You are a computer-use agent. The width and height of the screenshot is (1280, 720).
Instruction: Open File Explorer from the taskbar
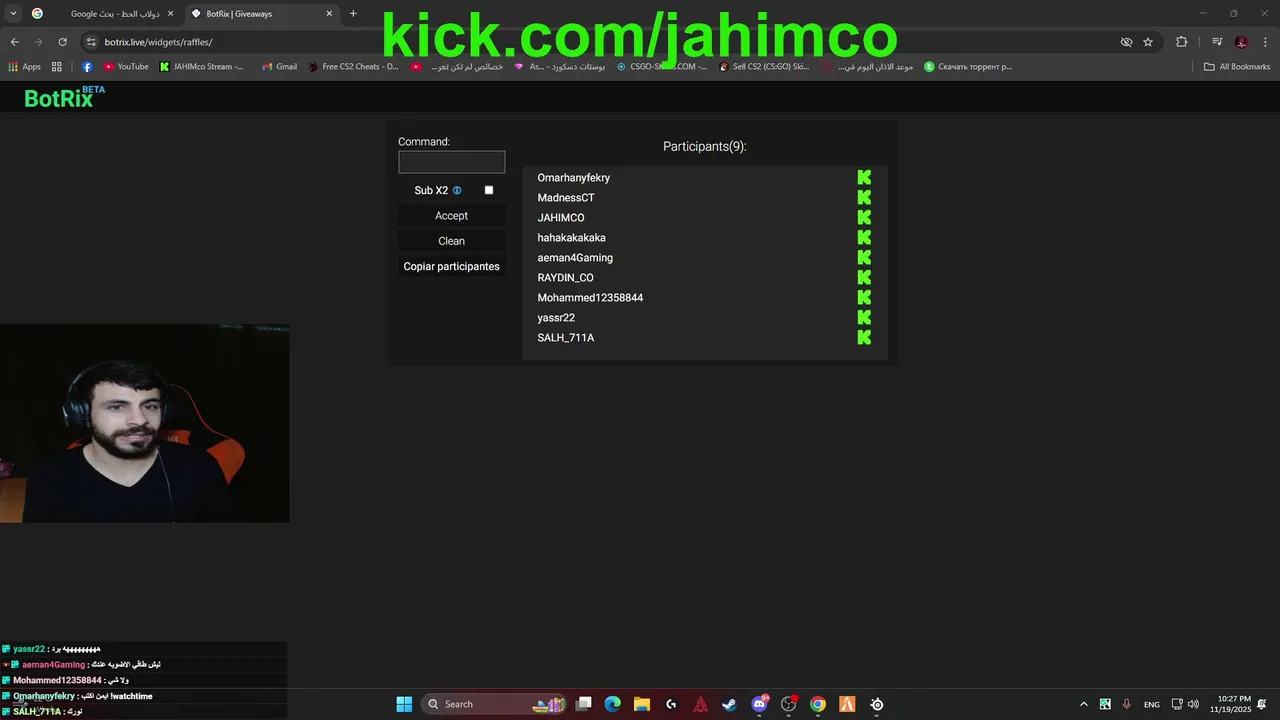642,704
